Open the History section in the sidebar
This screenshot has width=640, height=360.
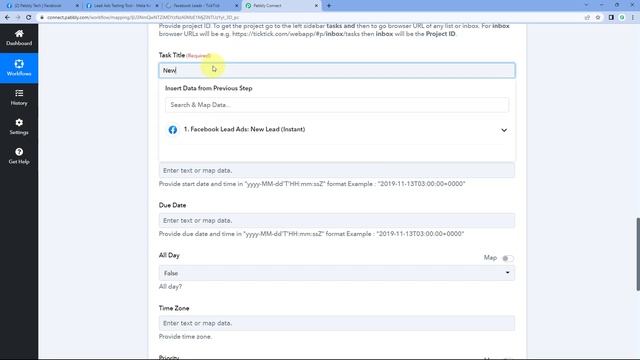19,98
